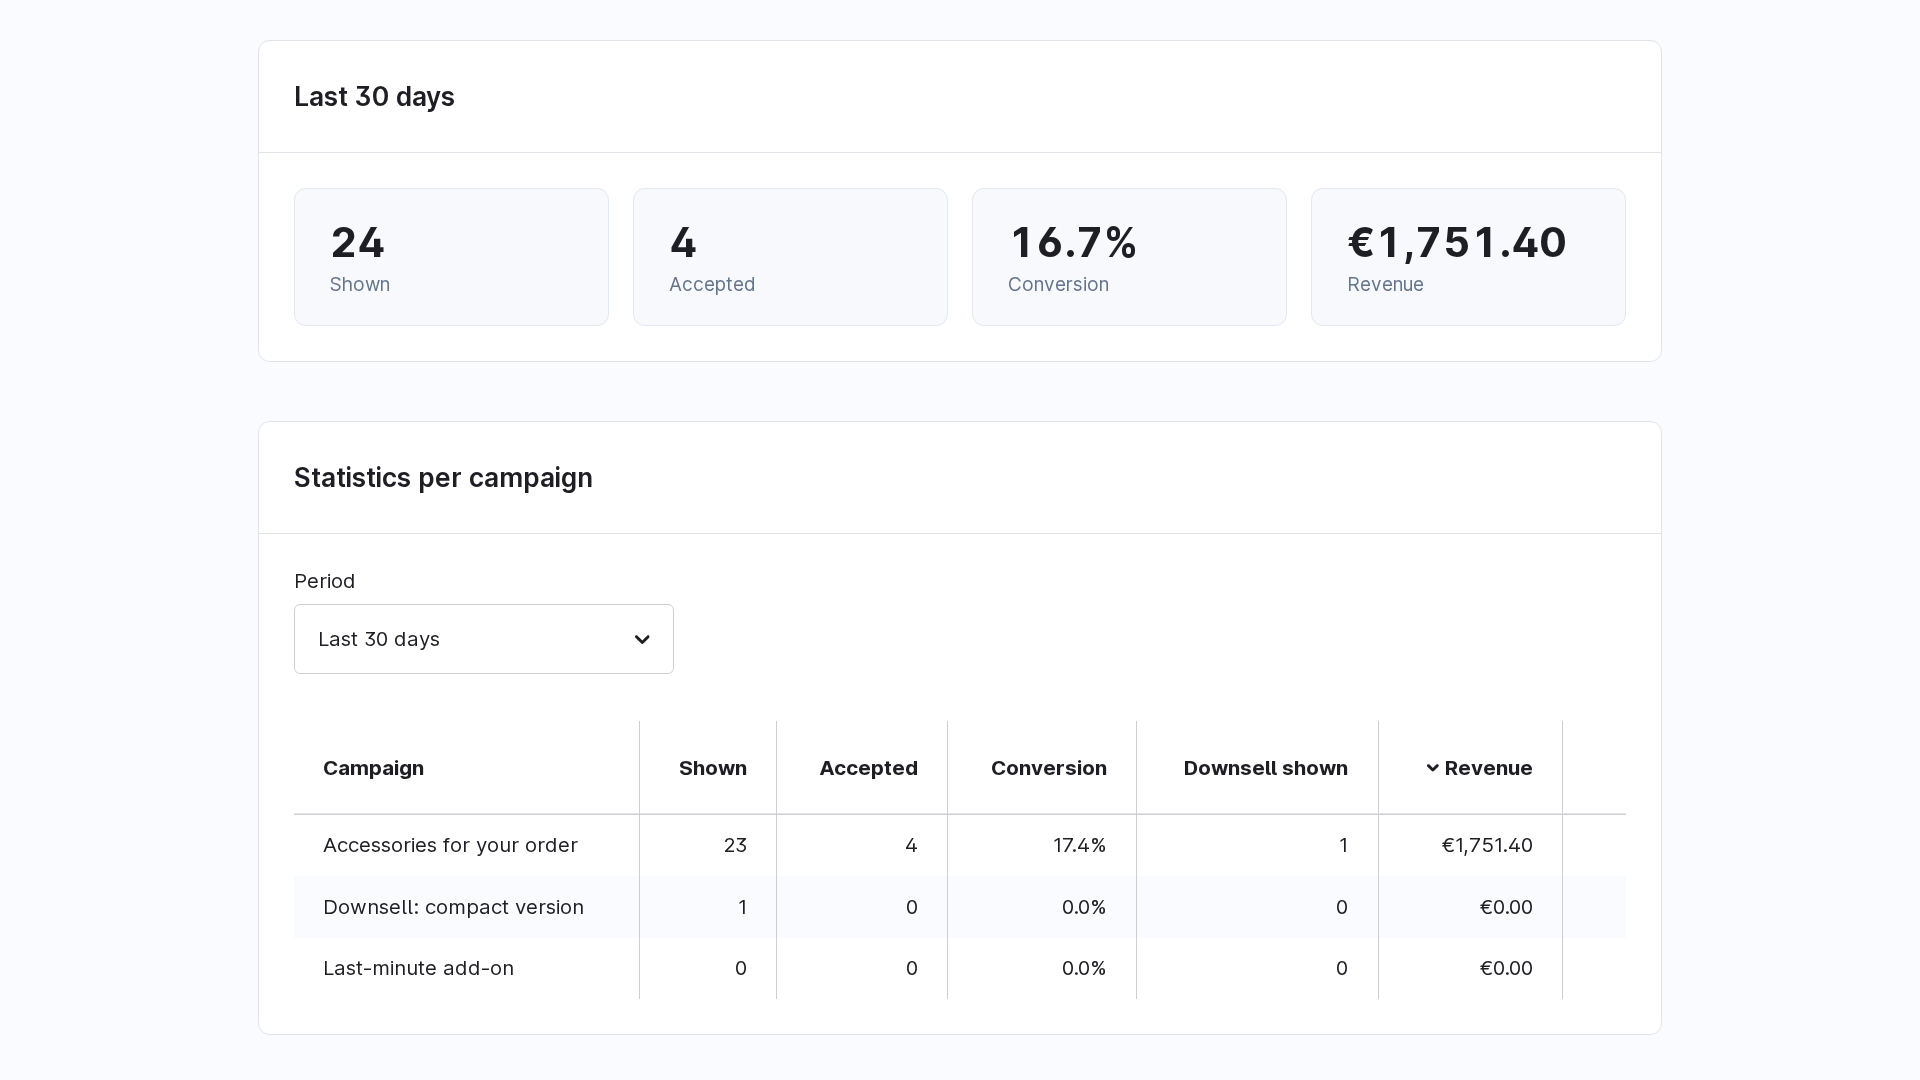Select the 'Last-minute add-on' campaign row
The width and height of the screenshot is (1920, 1080).
960,968
